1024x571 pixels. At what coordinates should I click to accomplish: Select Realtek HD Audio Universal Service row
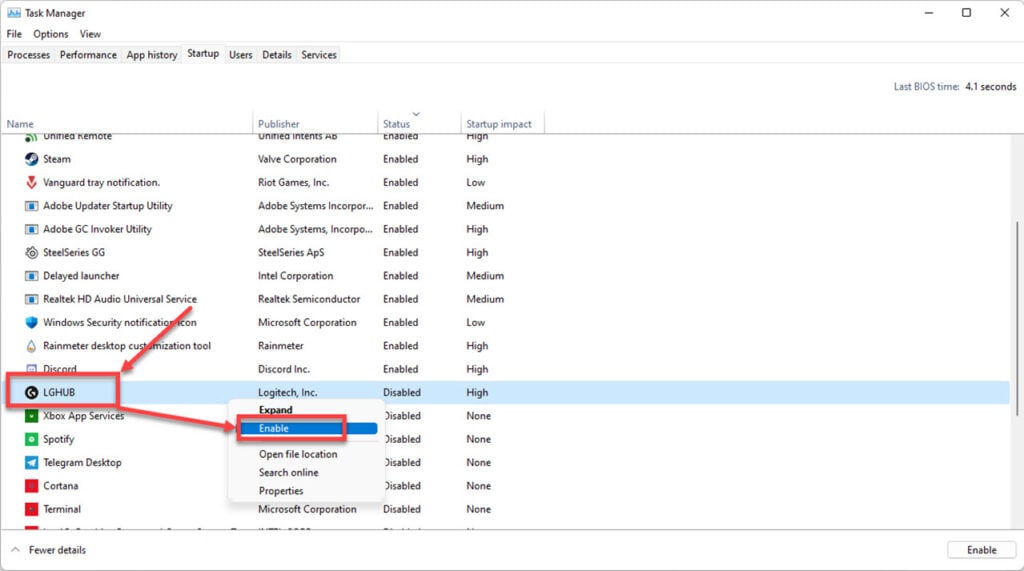[120, 299]
